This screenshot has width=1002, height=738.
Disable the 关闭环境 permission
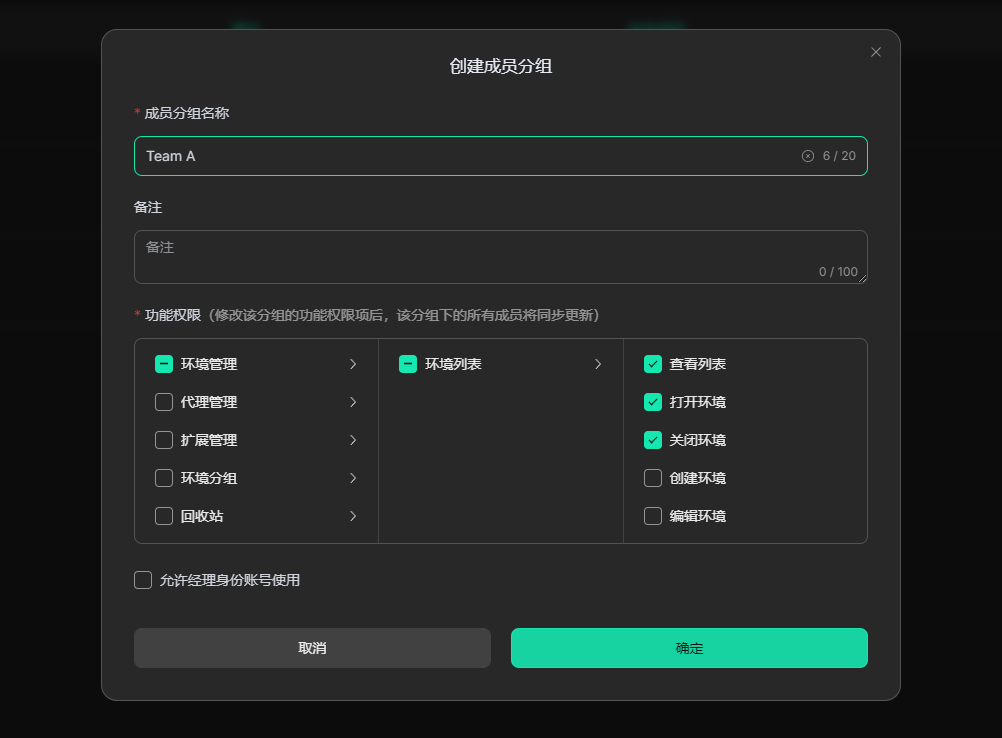click(x=653, y=440)
